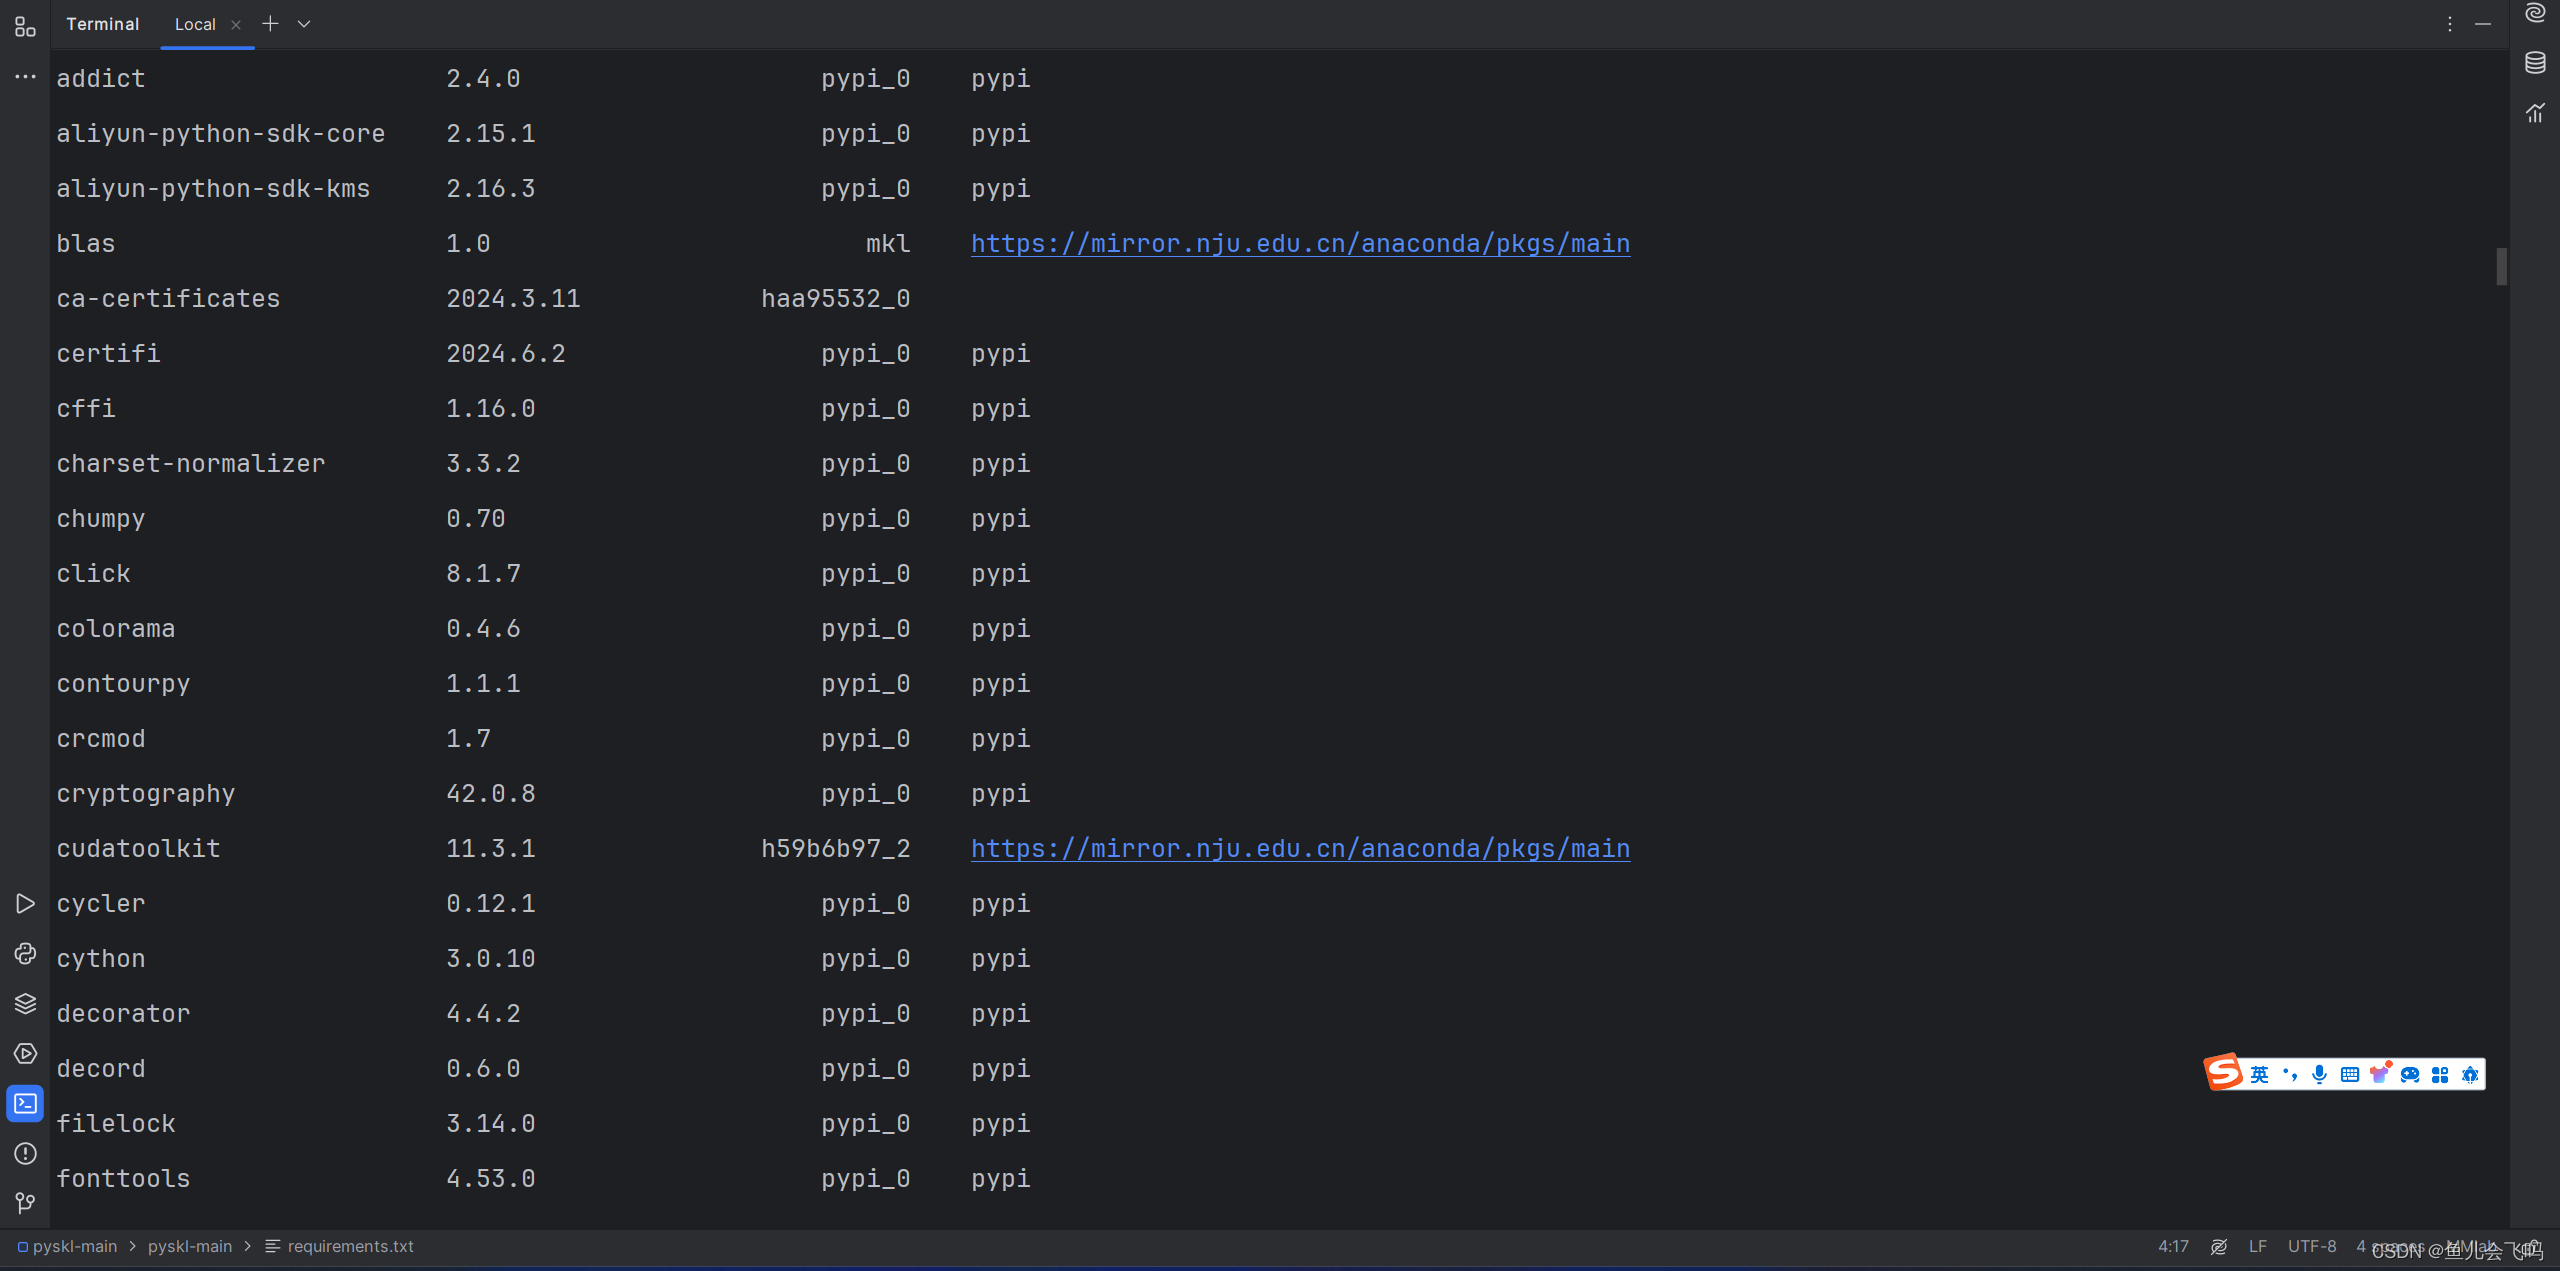Viewport: 2560px width, 1271px height.
Task: Open the AI Assistant sidebar
Action: coord(2535,14)
